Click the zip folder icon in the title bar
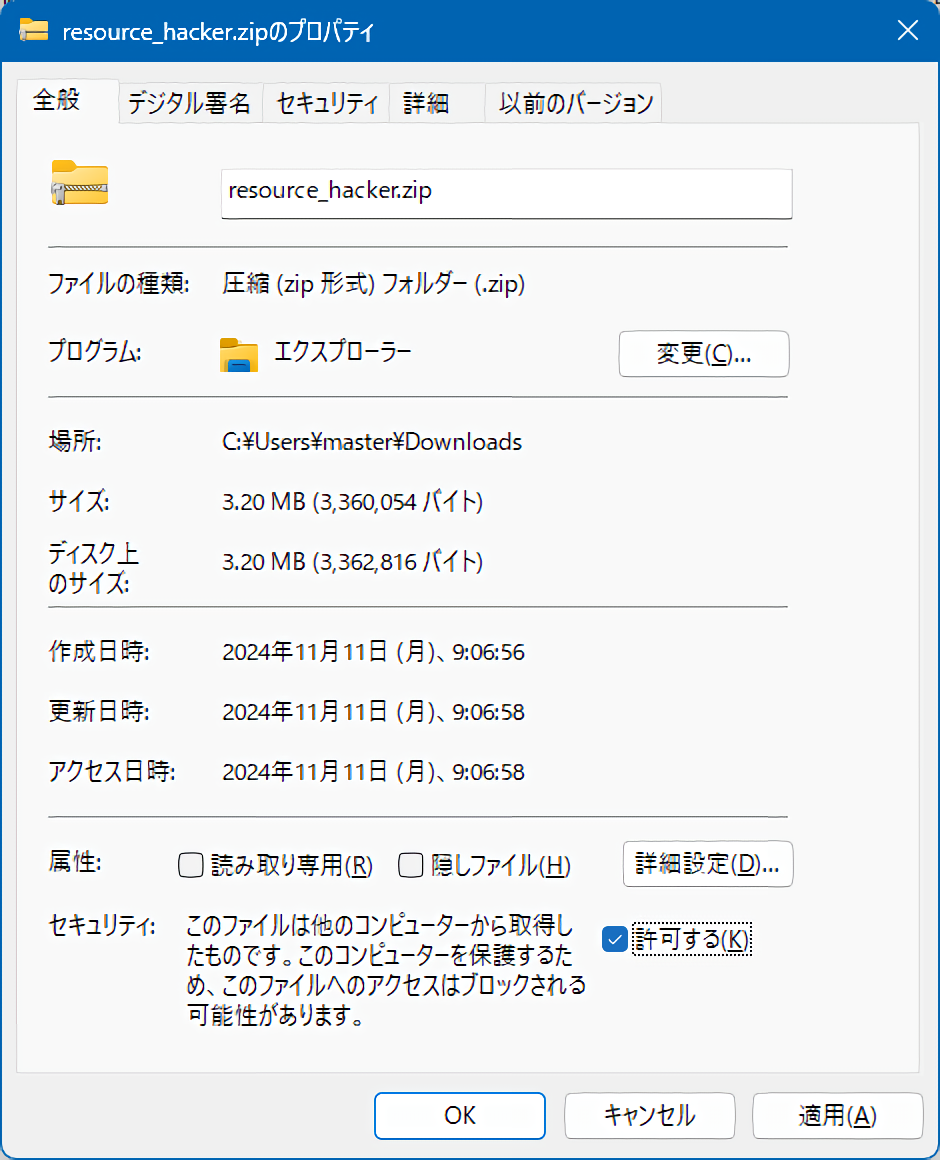Screen dimensions: 940x1160 34,30
